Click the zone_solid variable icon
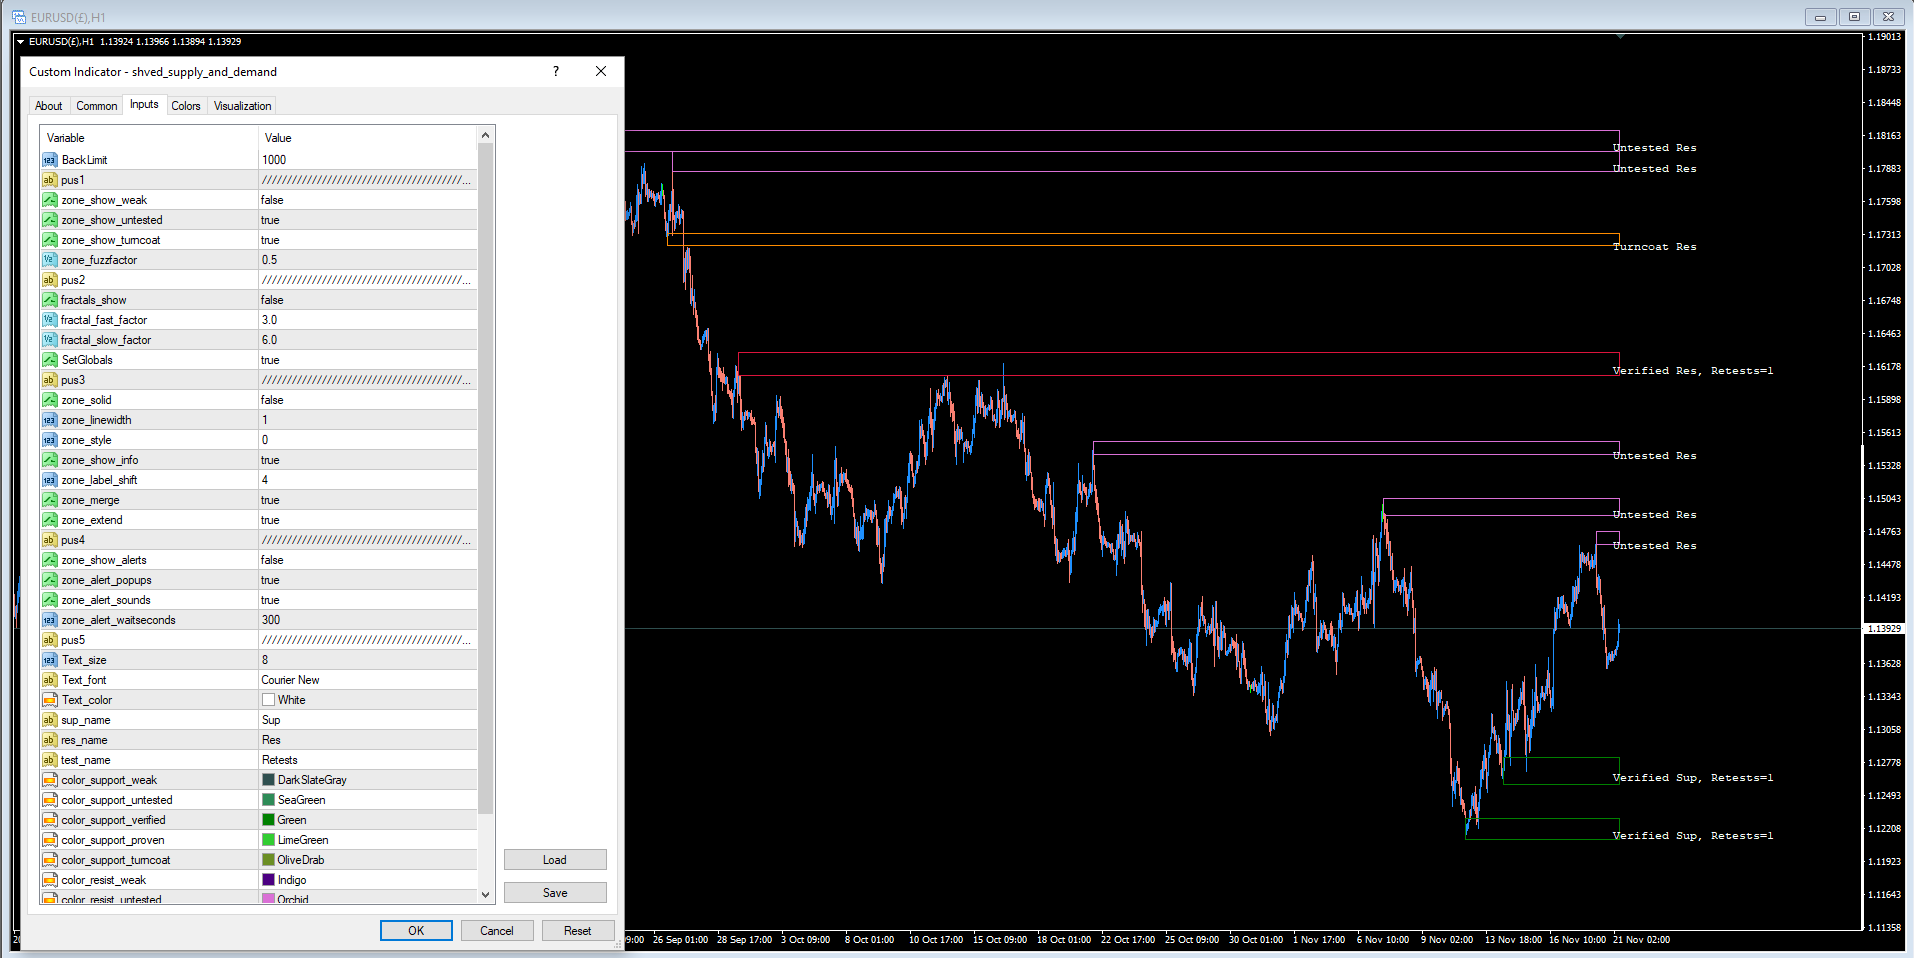 tap(49, 400)
